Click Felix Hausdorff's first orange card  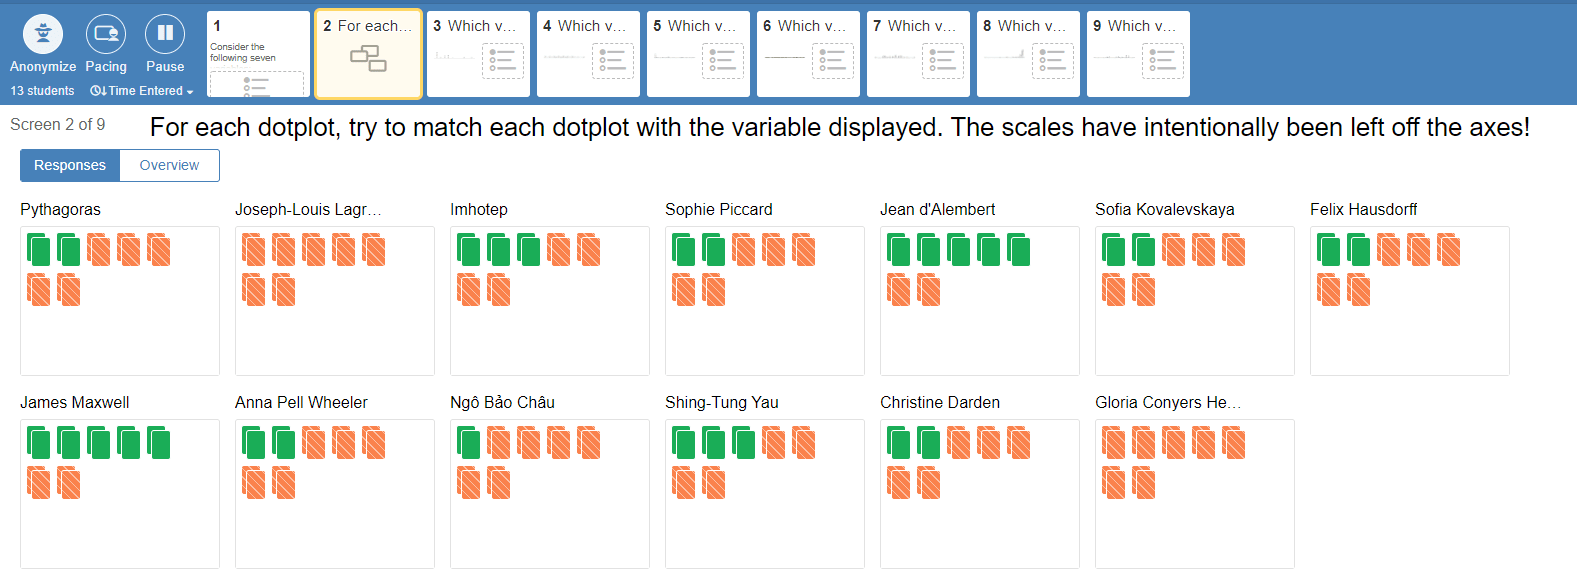(x=1389, y=250)
